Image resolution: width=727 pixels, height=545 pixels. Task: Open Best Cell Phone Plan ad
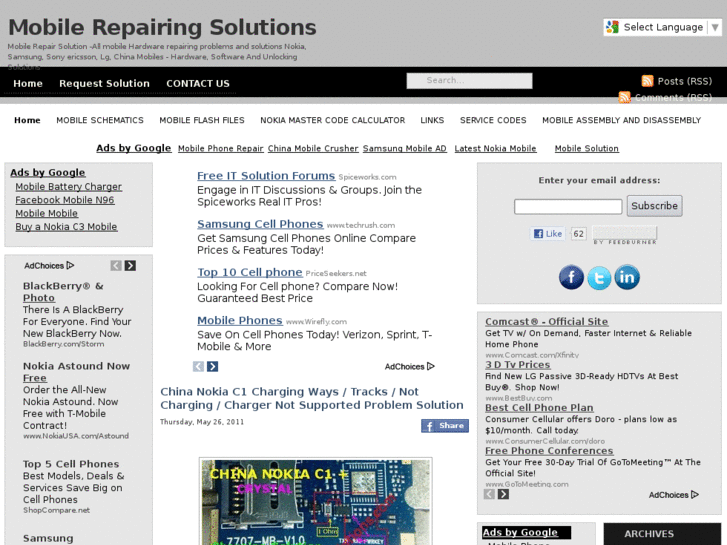click(539, 408)
